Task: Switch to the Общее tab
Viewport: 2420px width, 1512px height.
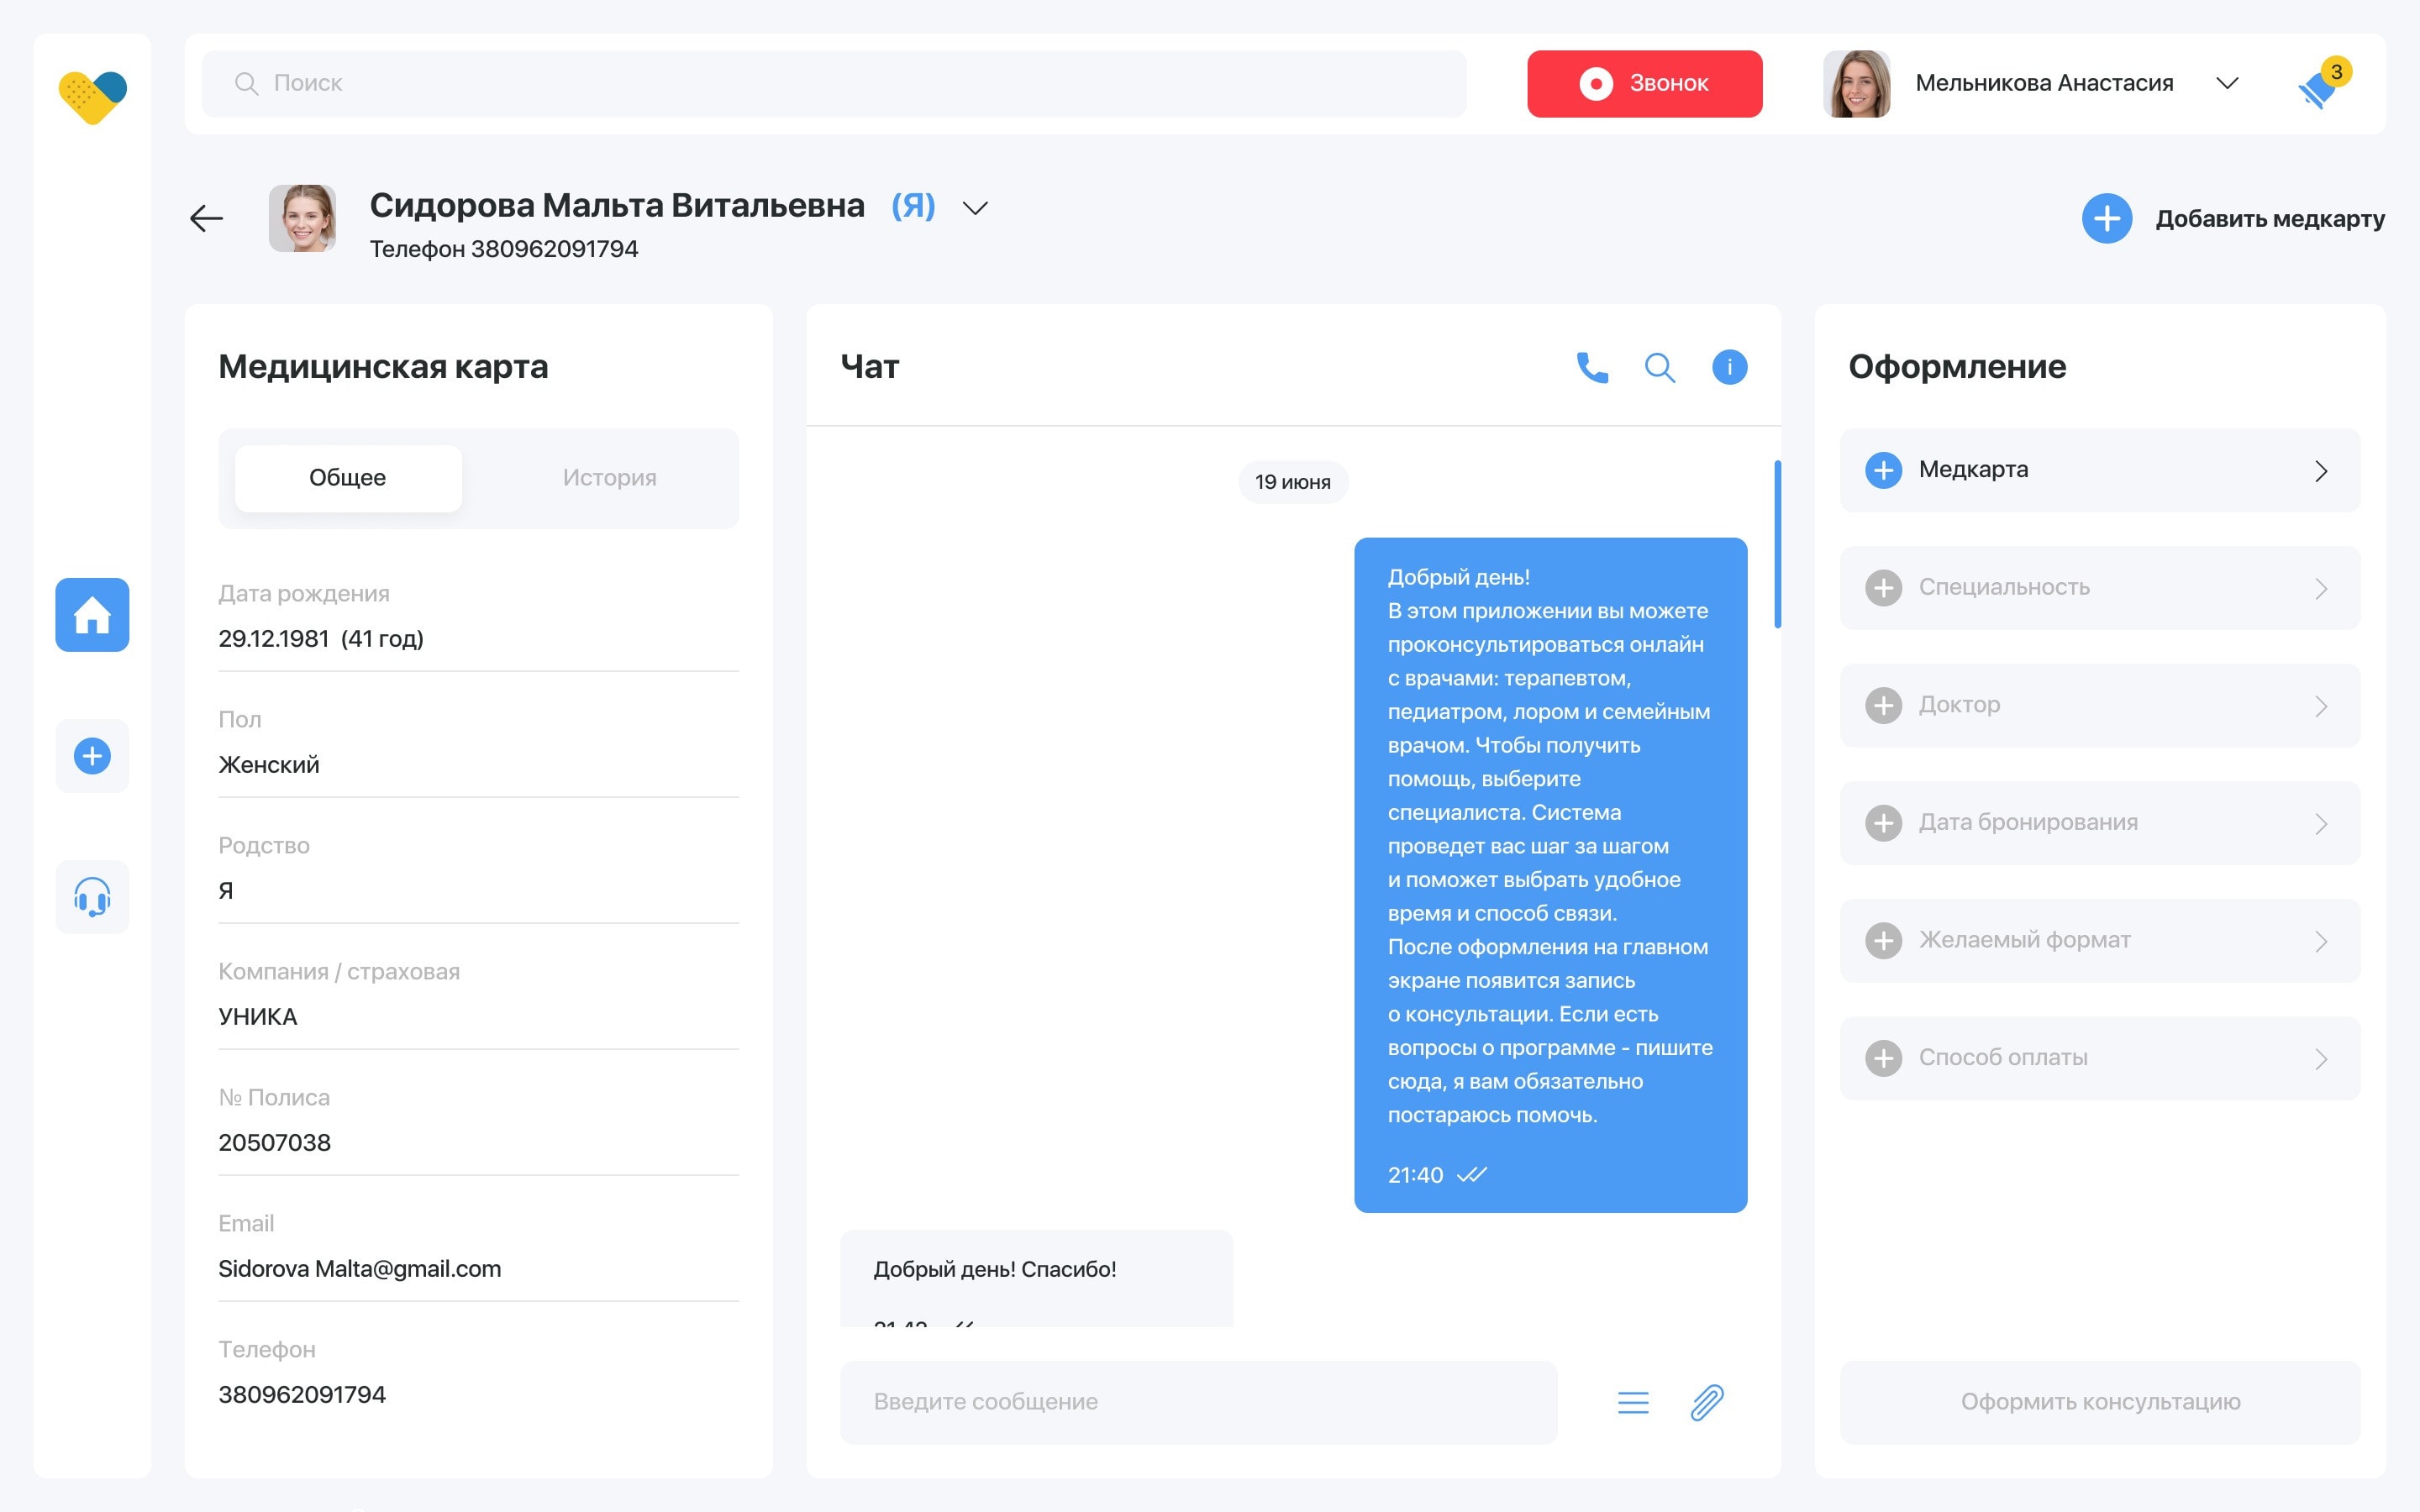Action: 348,478
